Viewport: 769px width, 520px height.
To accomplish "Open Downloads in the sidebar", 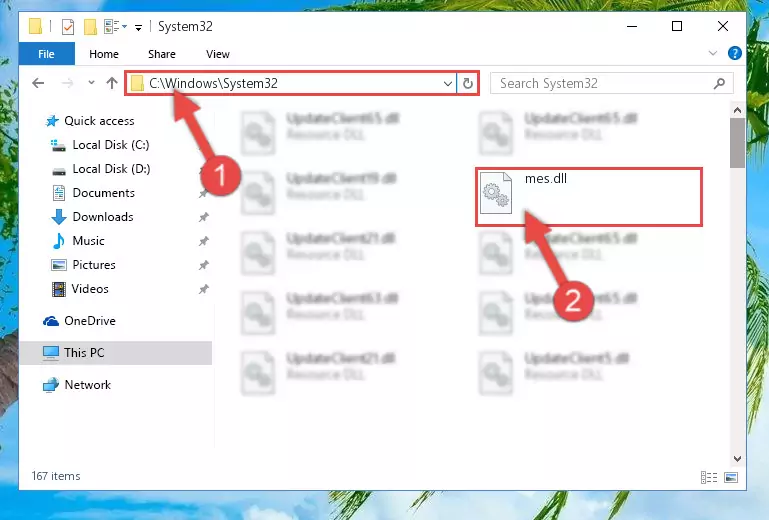I will [103, 217].
